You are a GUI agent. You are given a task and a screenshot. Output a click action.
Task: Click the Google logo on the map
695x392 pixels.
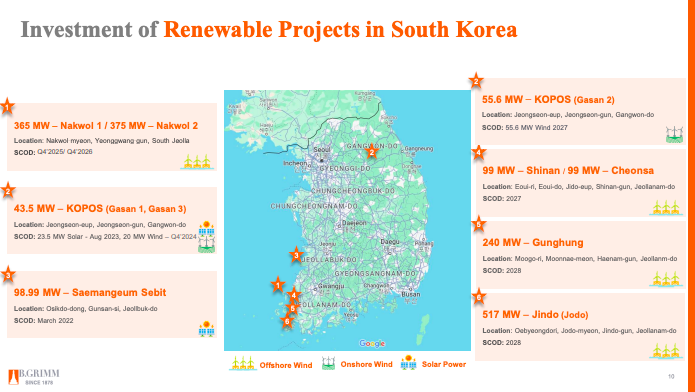[372, 343]
